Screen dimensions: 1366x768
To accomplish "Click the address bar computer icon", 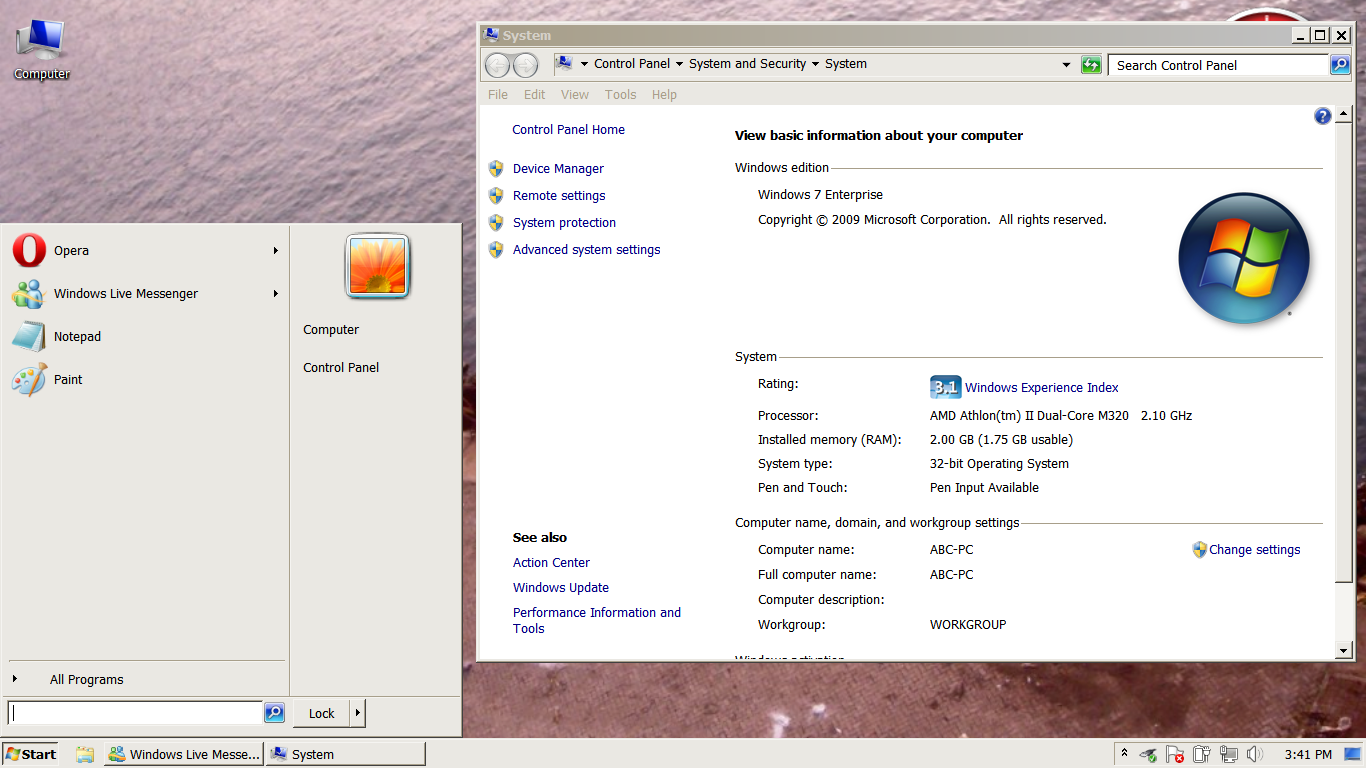I will coord(564,64).
